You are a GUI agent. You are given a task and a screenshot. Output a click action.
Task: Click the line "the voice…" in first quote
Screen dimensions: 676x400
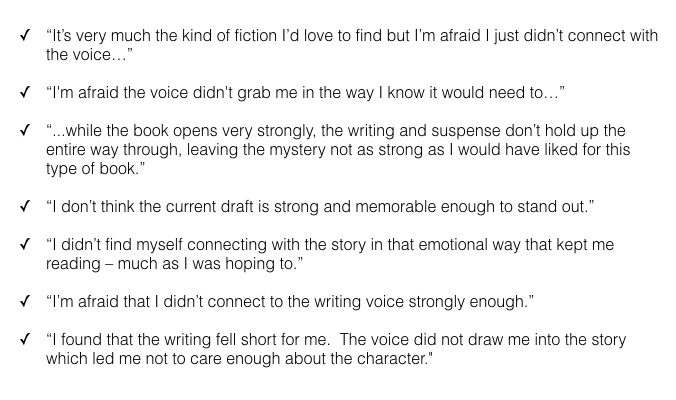point(89,55)
